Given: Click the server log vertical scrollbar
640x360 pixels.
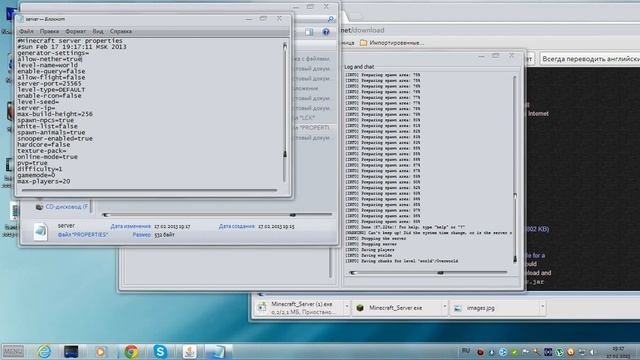Looking at the screenshot, I should tap(515, 168).
